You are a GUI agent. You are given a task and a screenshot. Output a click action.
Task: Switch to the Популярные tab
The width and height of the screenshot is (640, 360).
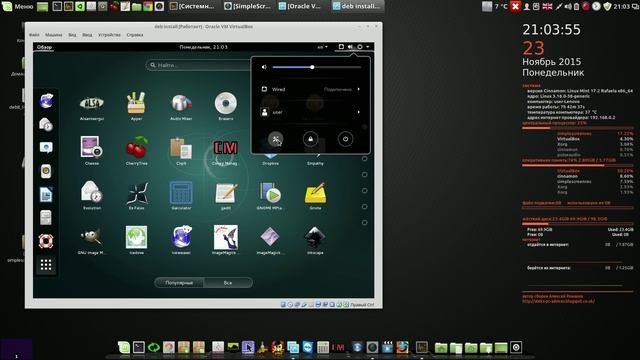[x=179, y=282]
